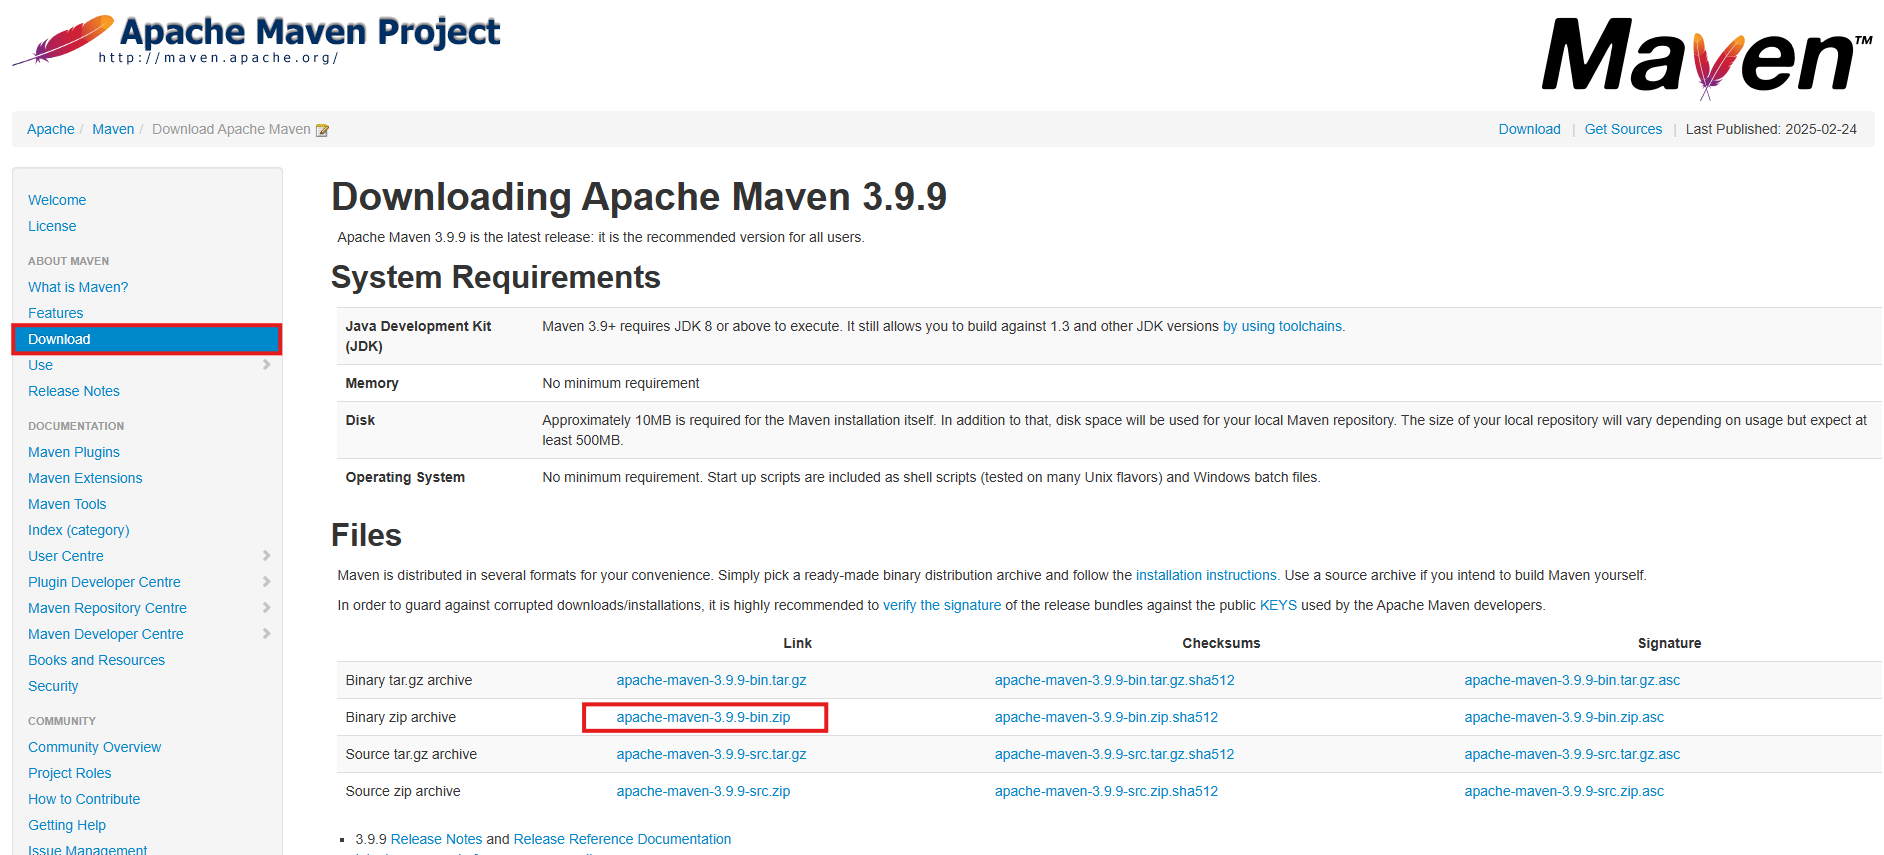The width and height of the screenshot is (1884, 855).
Task: Open the installation instructions link
Action: tap(1207, 575)
